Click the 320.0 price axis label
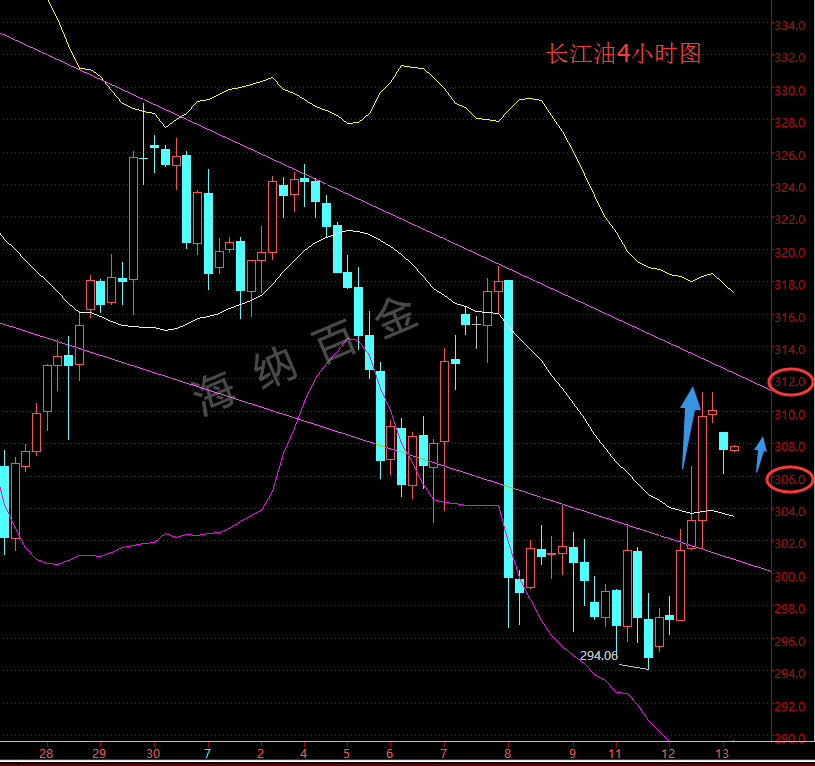 coord(790,253)
